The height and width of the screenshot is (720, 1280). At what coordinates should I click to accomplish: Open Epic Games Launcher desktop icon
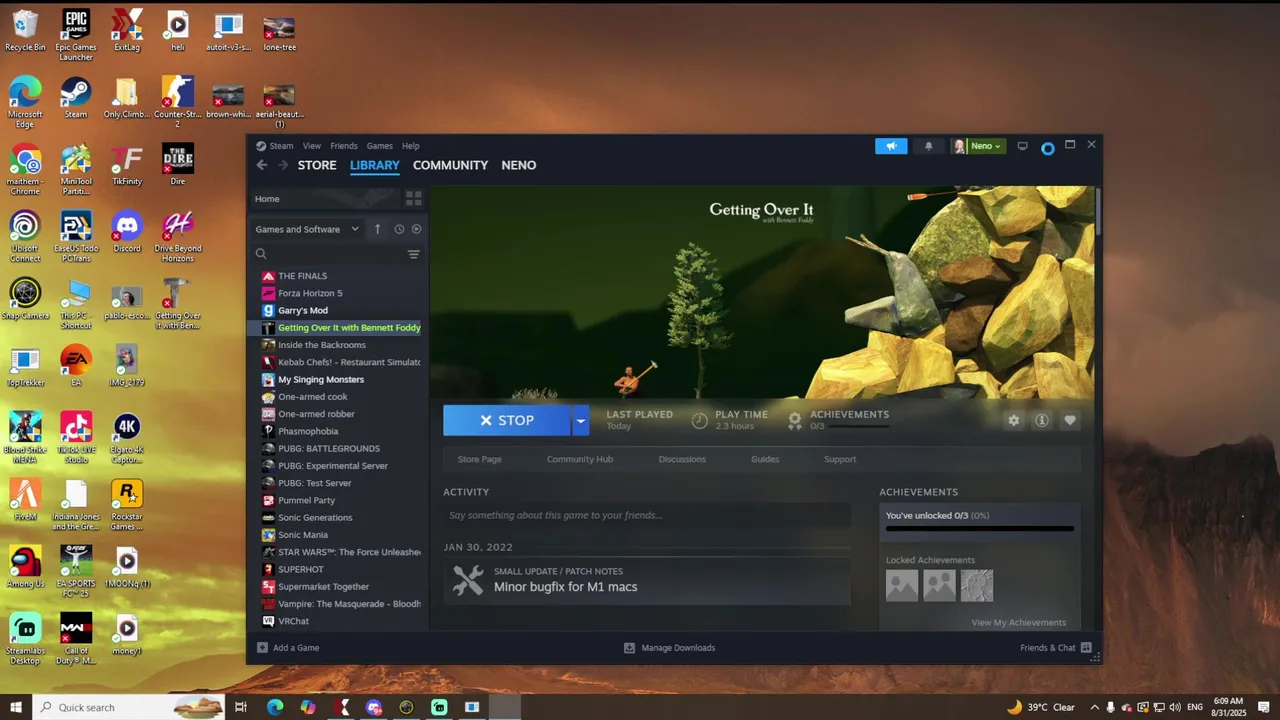pyautogui.click(x=76, y=36)
